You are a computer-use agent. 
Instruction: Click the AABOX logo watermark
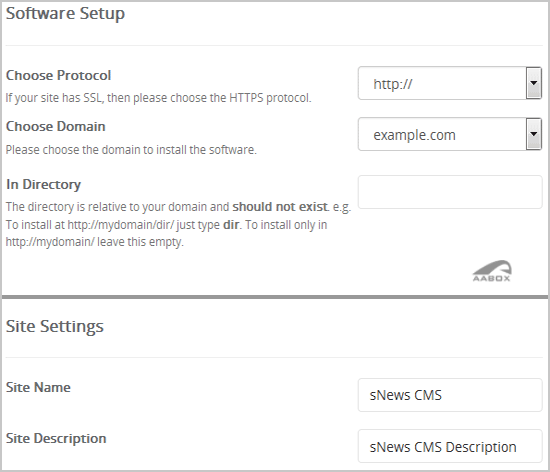[492, 271]
